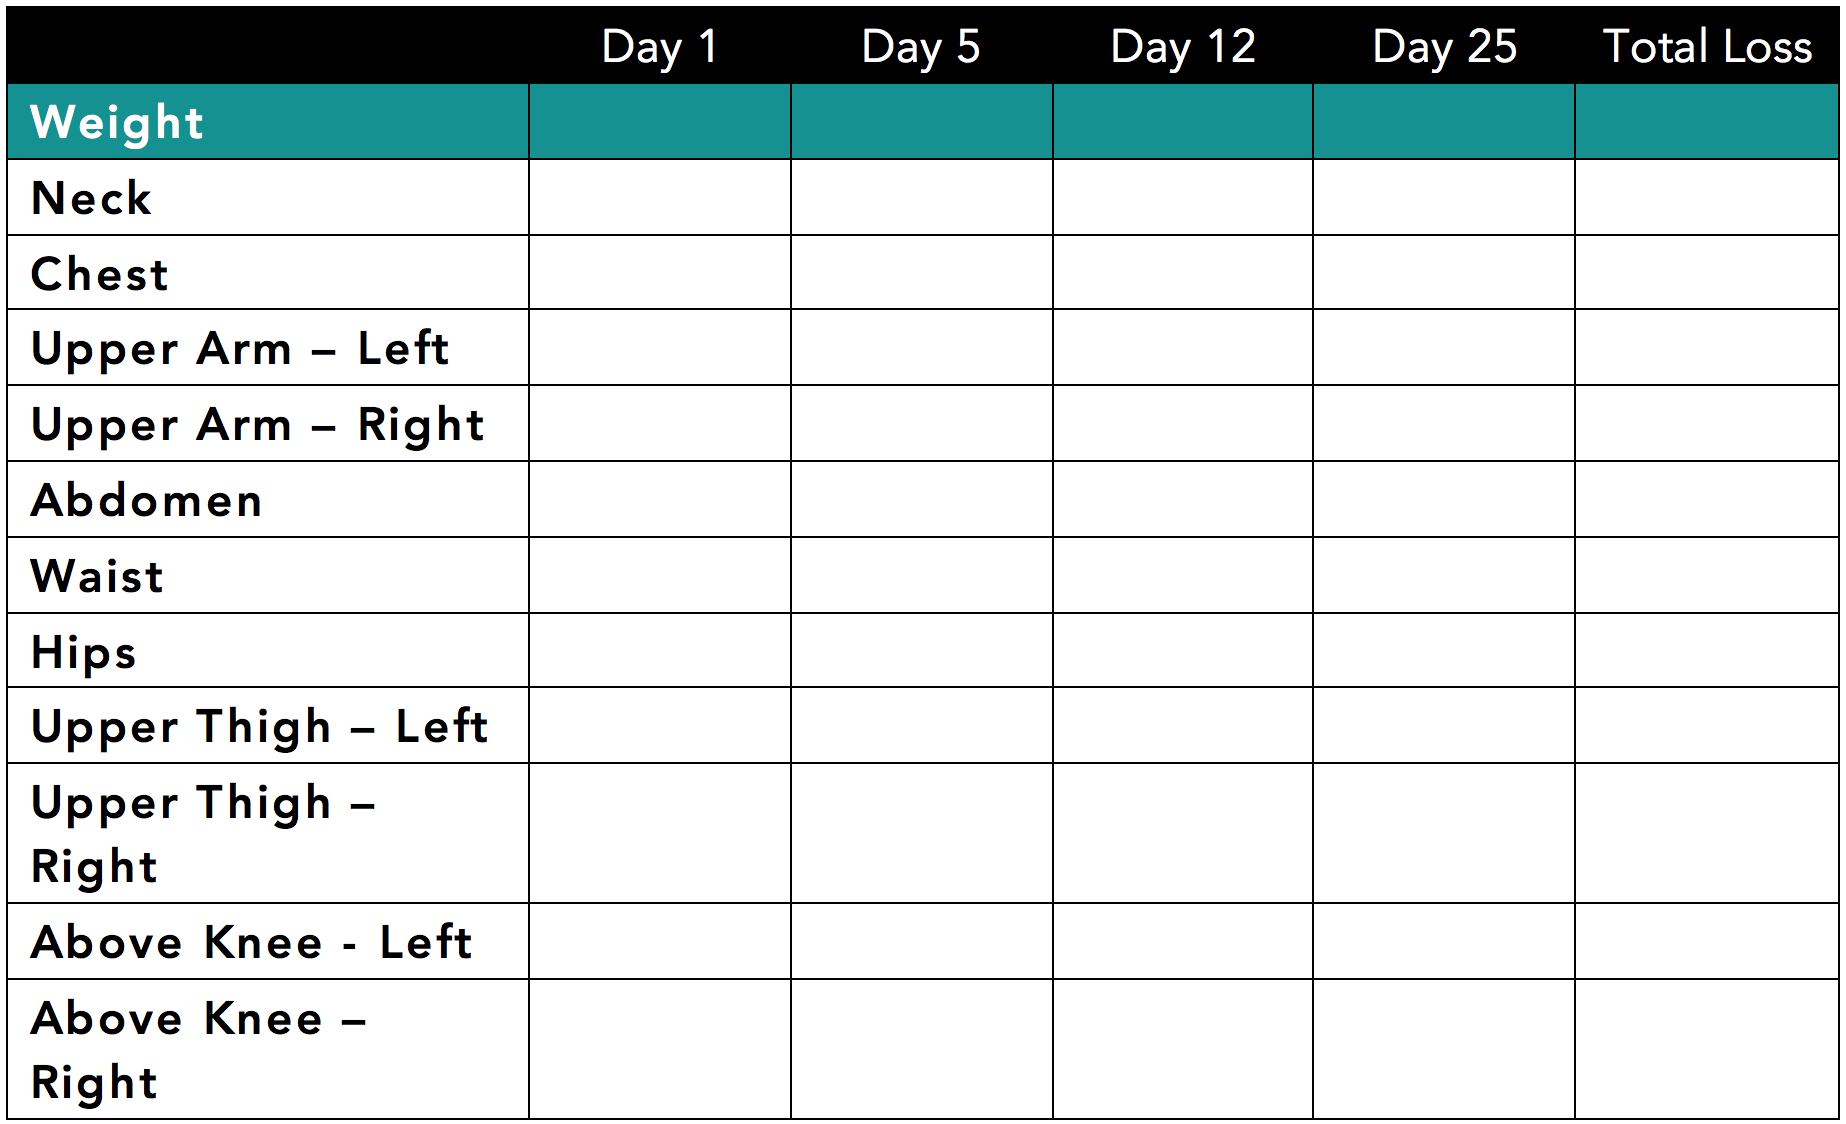Select the Upper Arm – Left label

point(240,349)
